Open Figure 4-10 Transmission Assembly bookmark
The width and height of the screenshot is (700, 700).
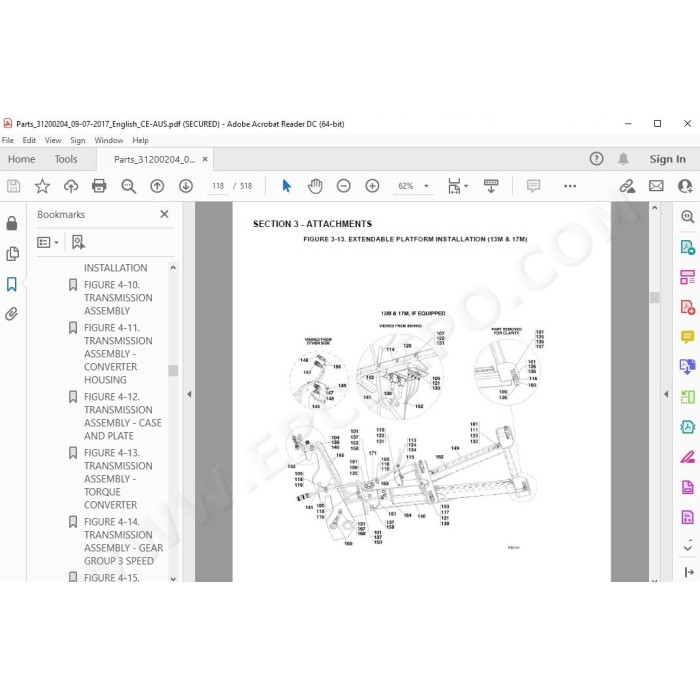(x=118, y=298)
